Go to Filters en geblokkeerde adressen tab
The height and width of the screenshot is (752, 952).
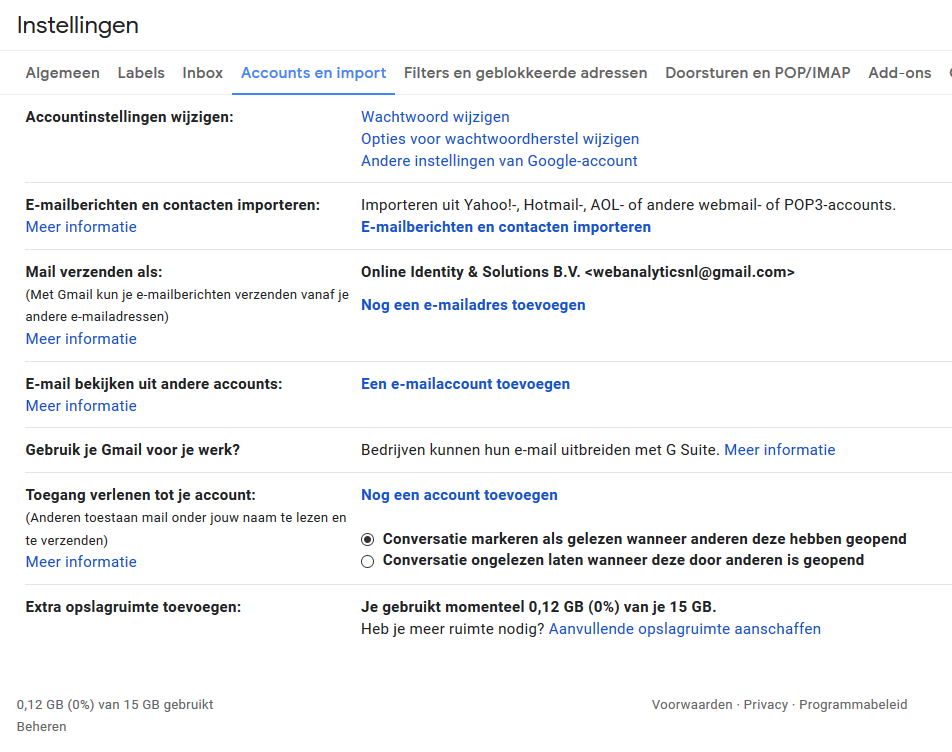point(525,73)
